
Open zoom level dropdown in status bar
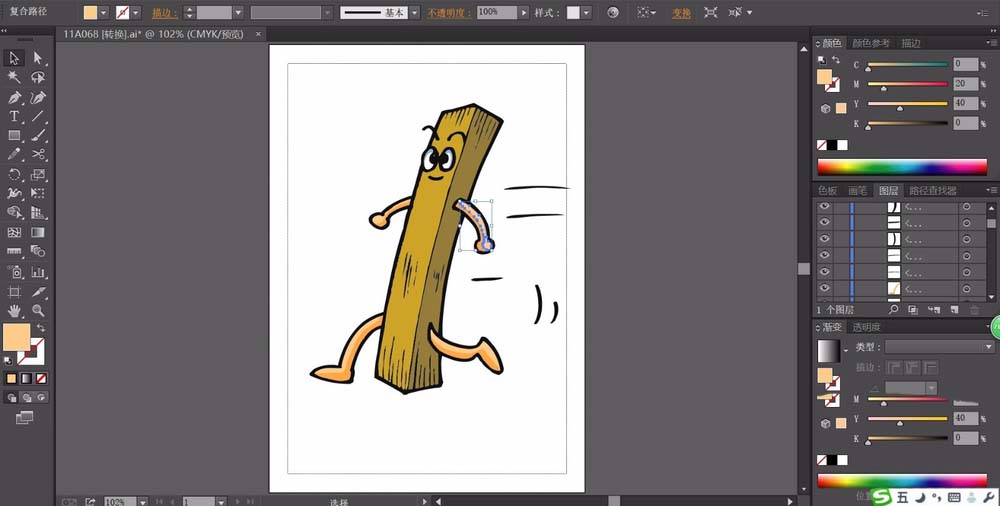tap(143, 502)
